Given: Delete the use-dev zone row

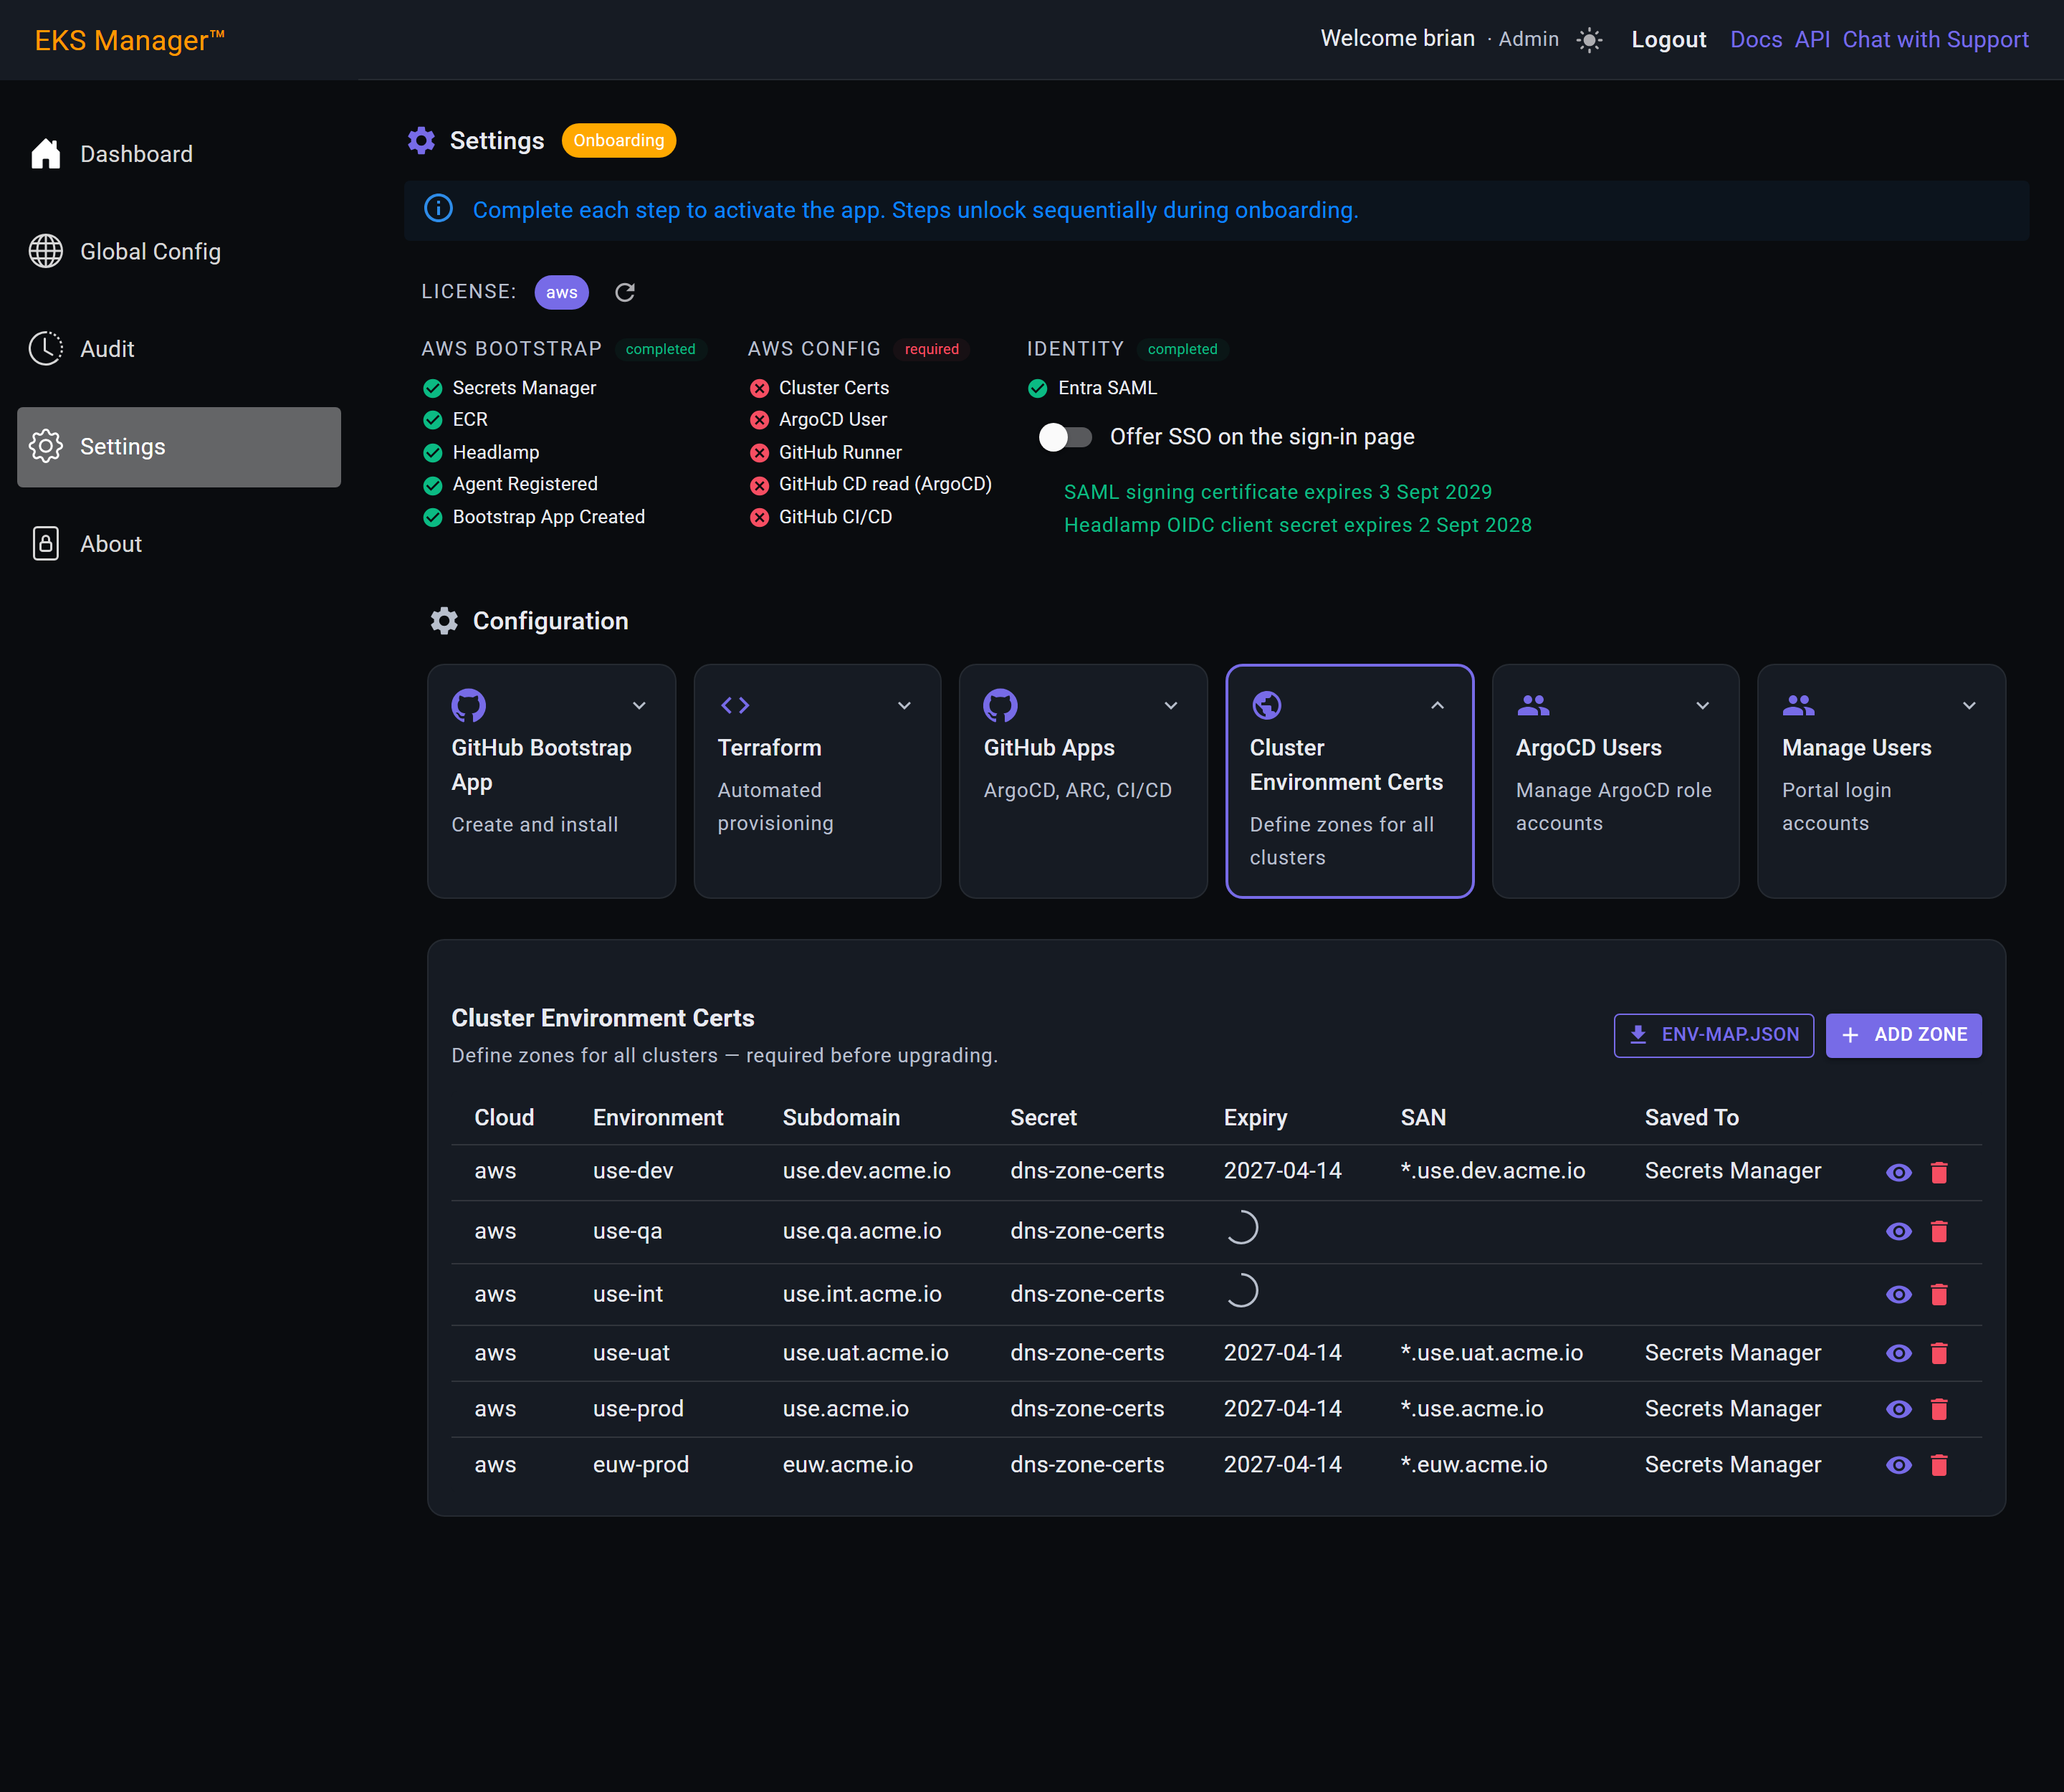Looking at the screenshot, I should 1939,1172.
